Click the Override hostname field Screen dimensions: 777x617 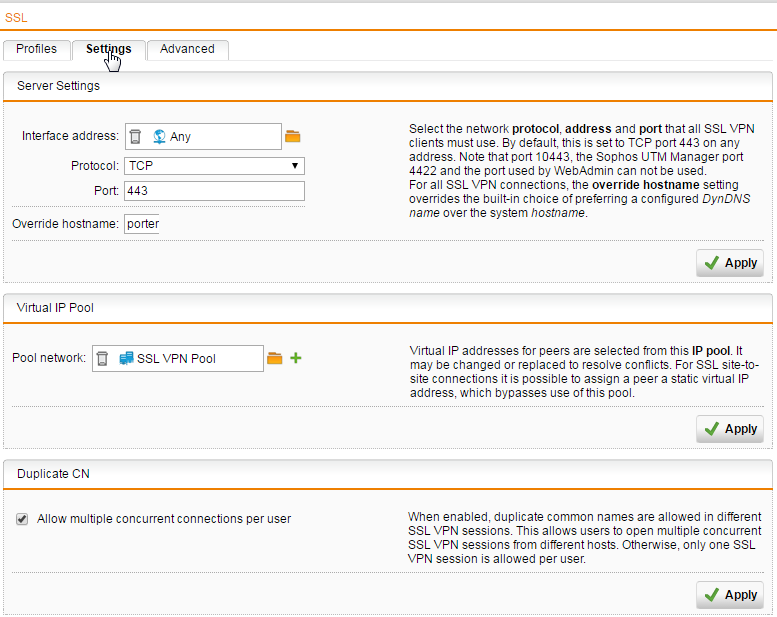click(x=142, y=224)
